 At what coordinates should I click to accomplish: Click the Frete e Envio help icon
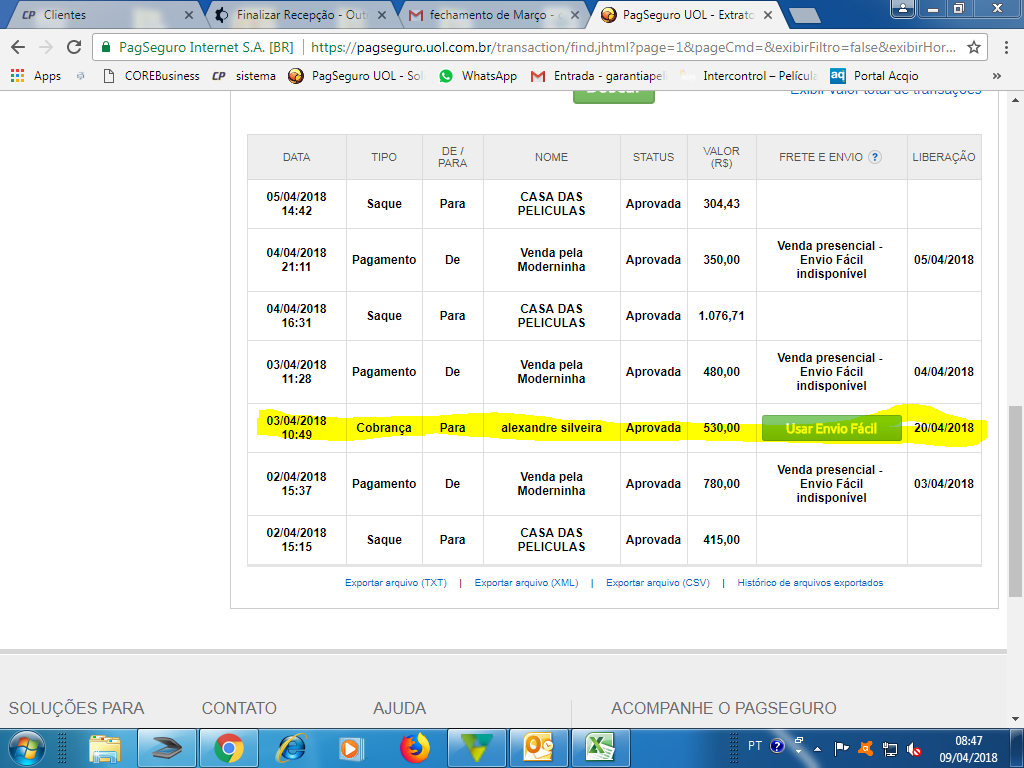click(875, 157)
